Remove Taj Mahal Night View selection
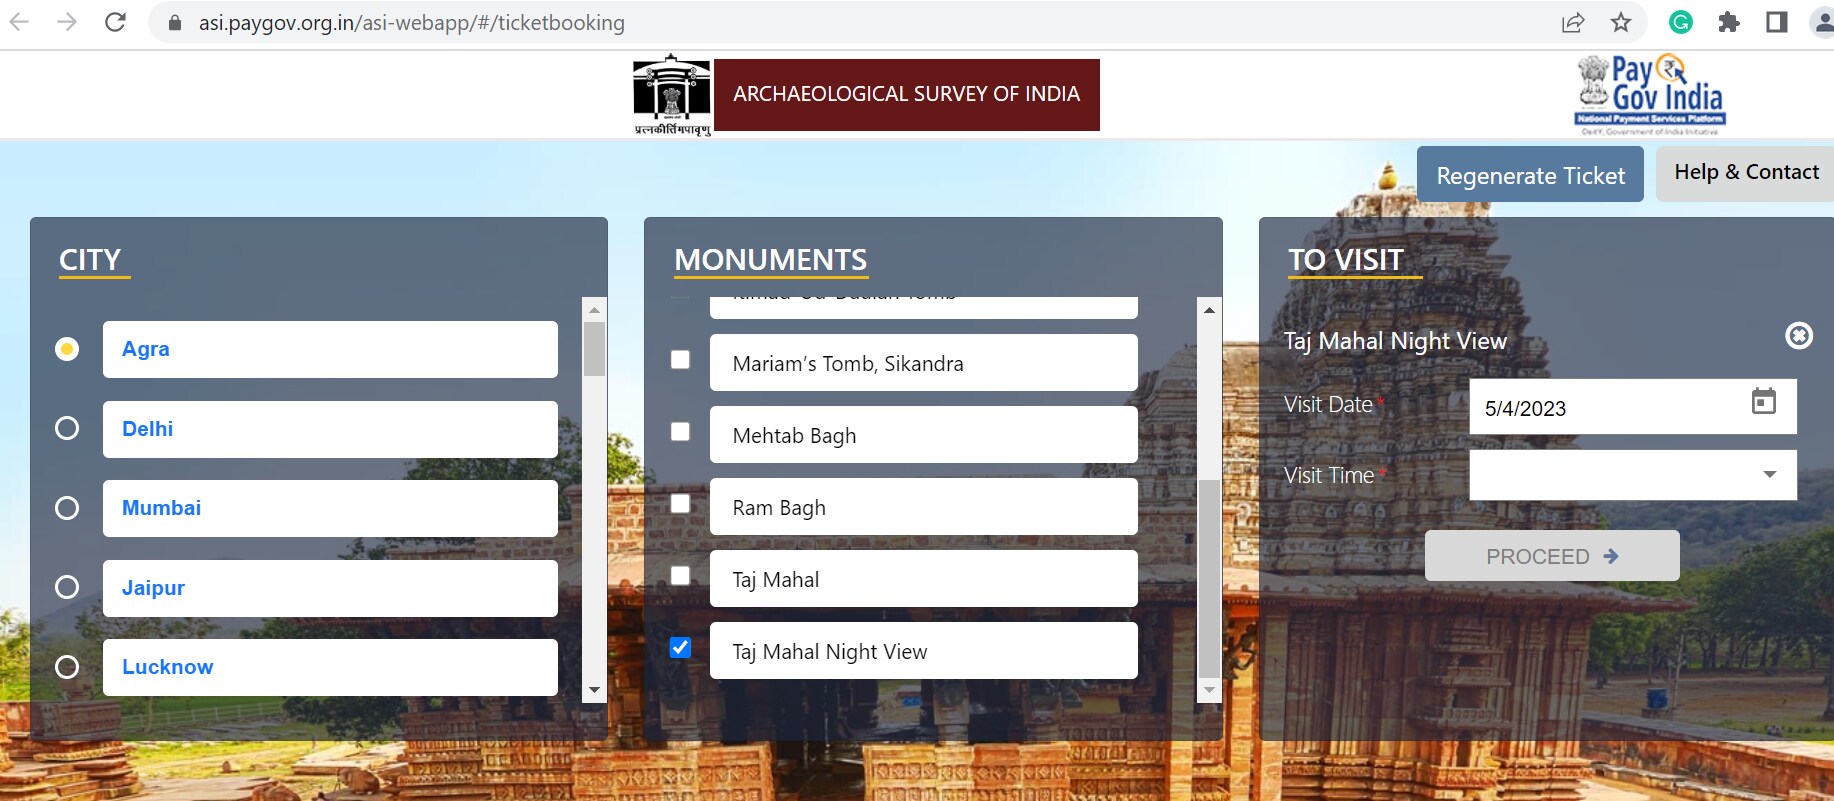 point(1798,336)
